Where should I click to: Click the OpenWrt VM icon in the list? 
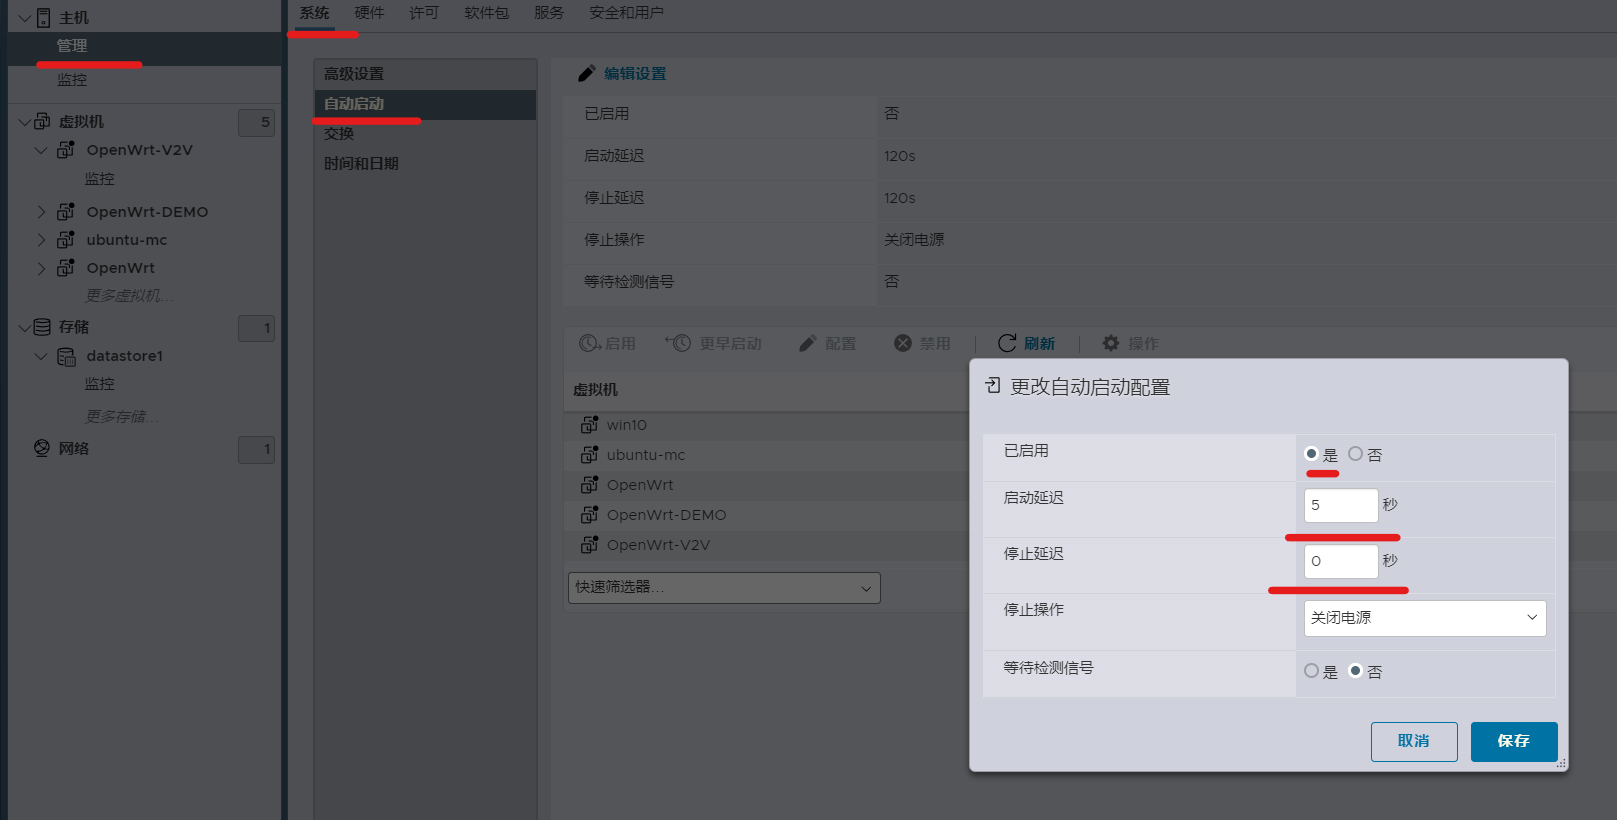tap(590, 485)
